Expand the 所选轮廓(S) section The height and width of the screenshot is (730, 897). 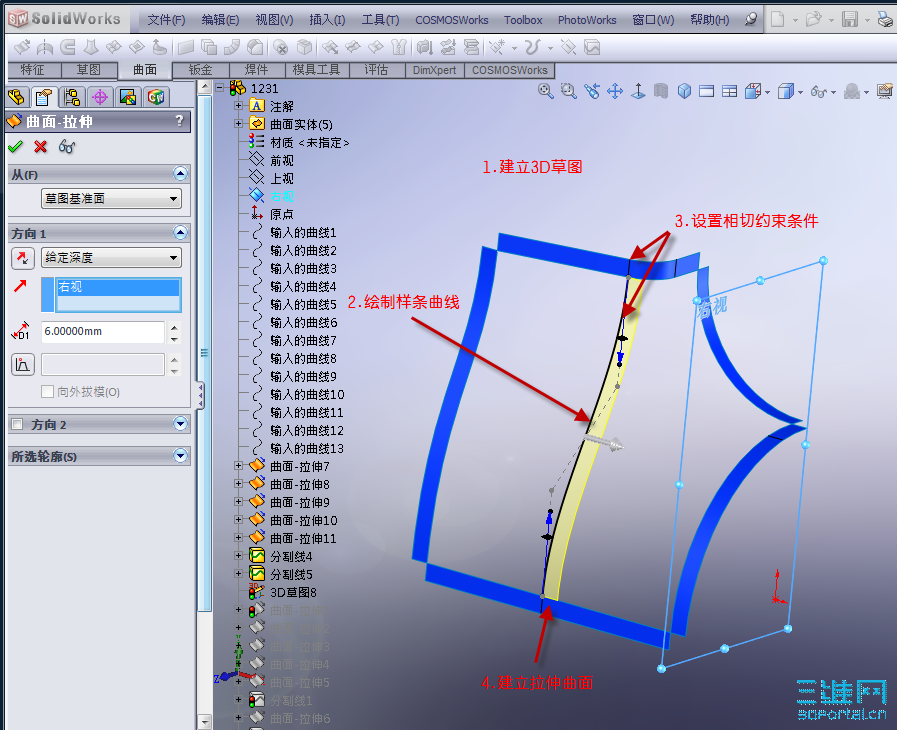tap(180, 455)
